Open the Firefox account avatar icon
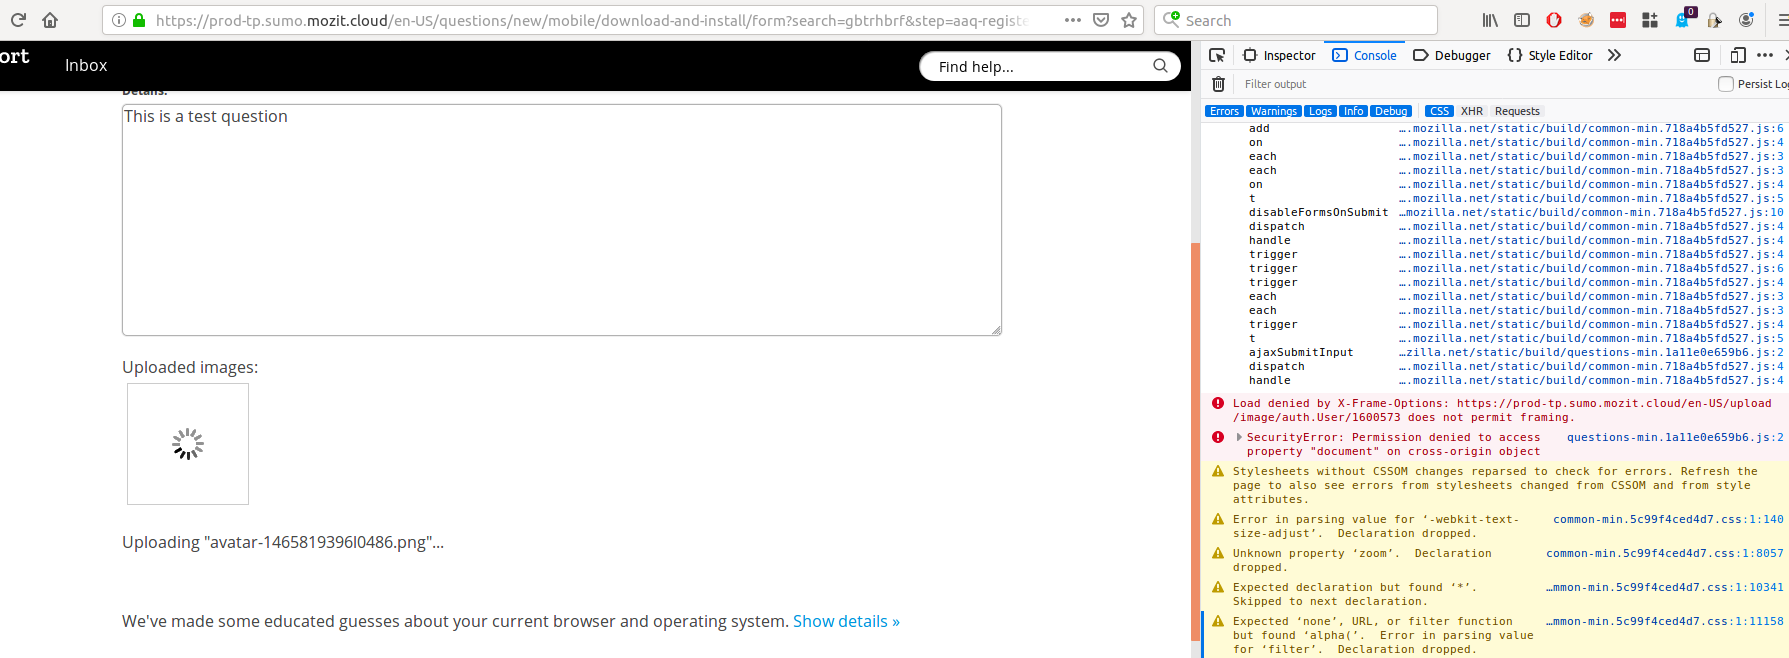The image size is (1789, 658). (x=1746, y=20)
